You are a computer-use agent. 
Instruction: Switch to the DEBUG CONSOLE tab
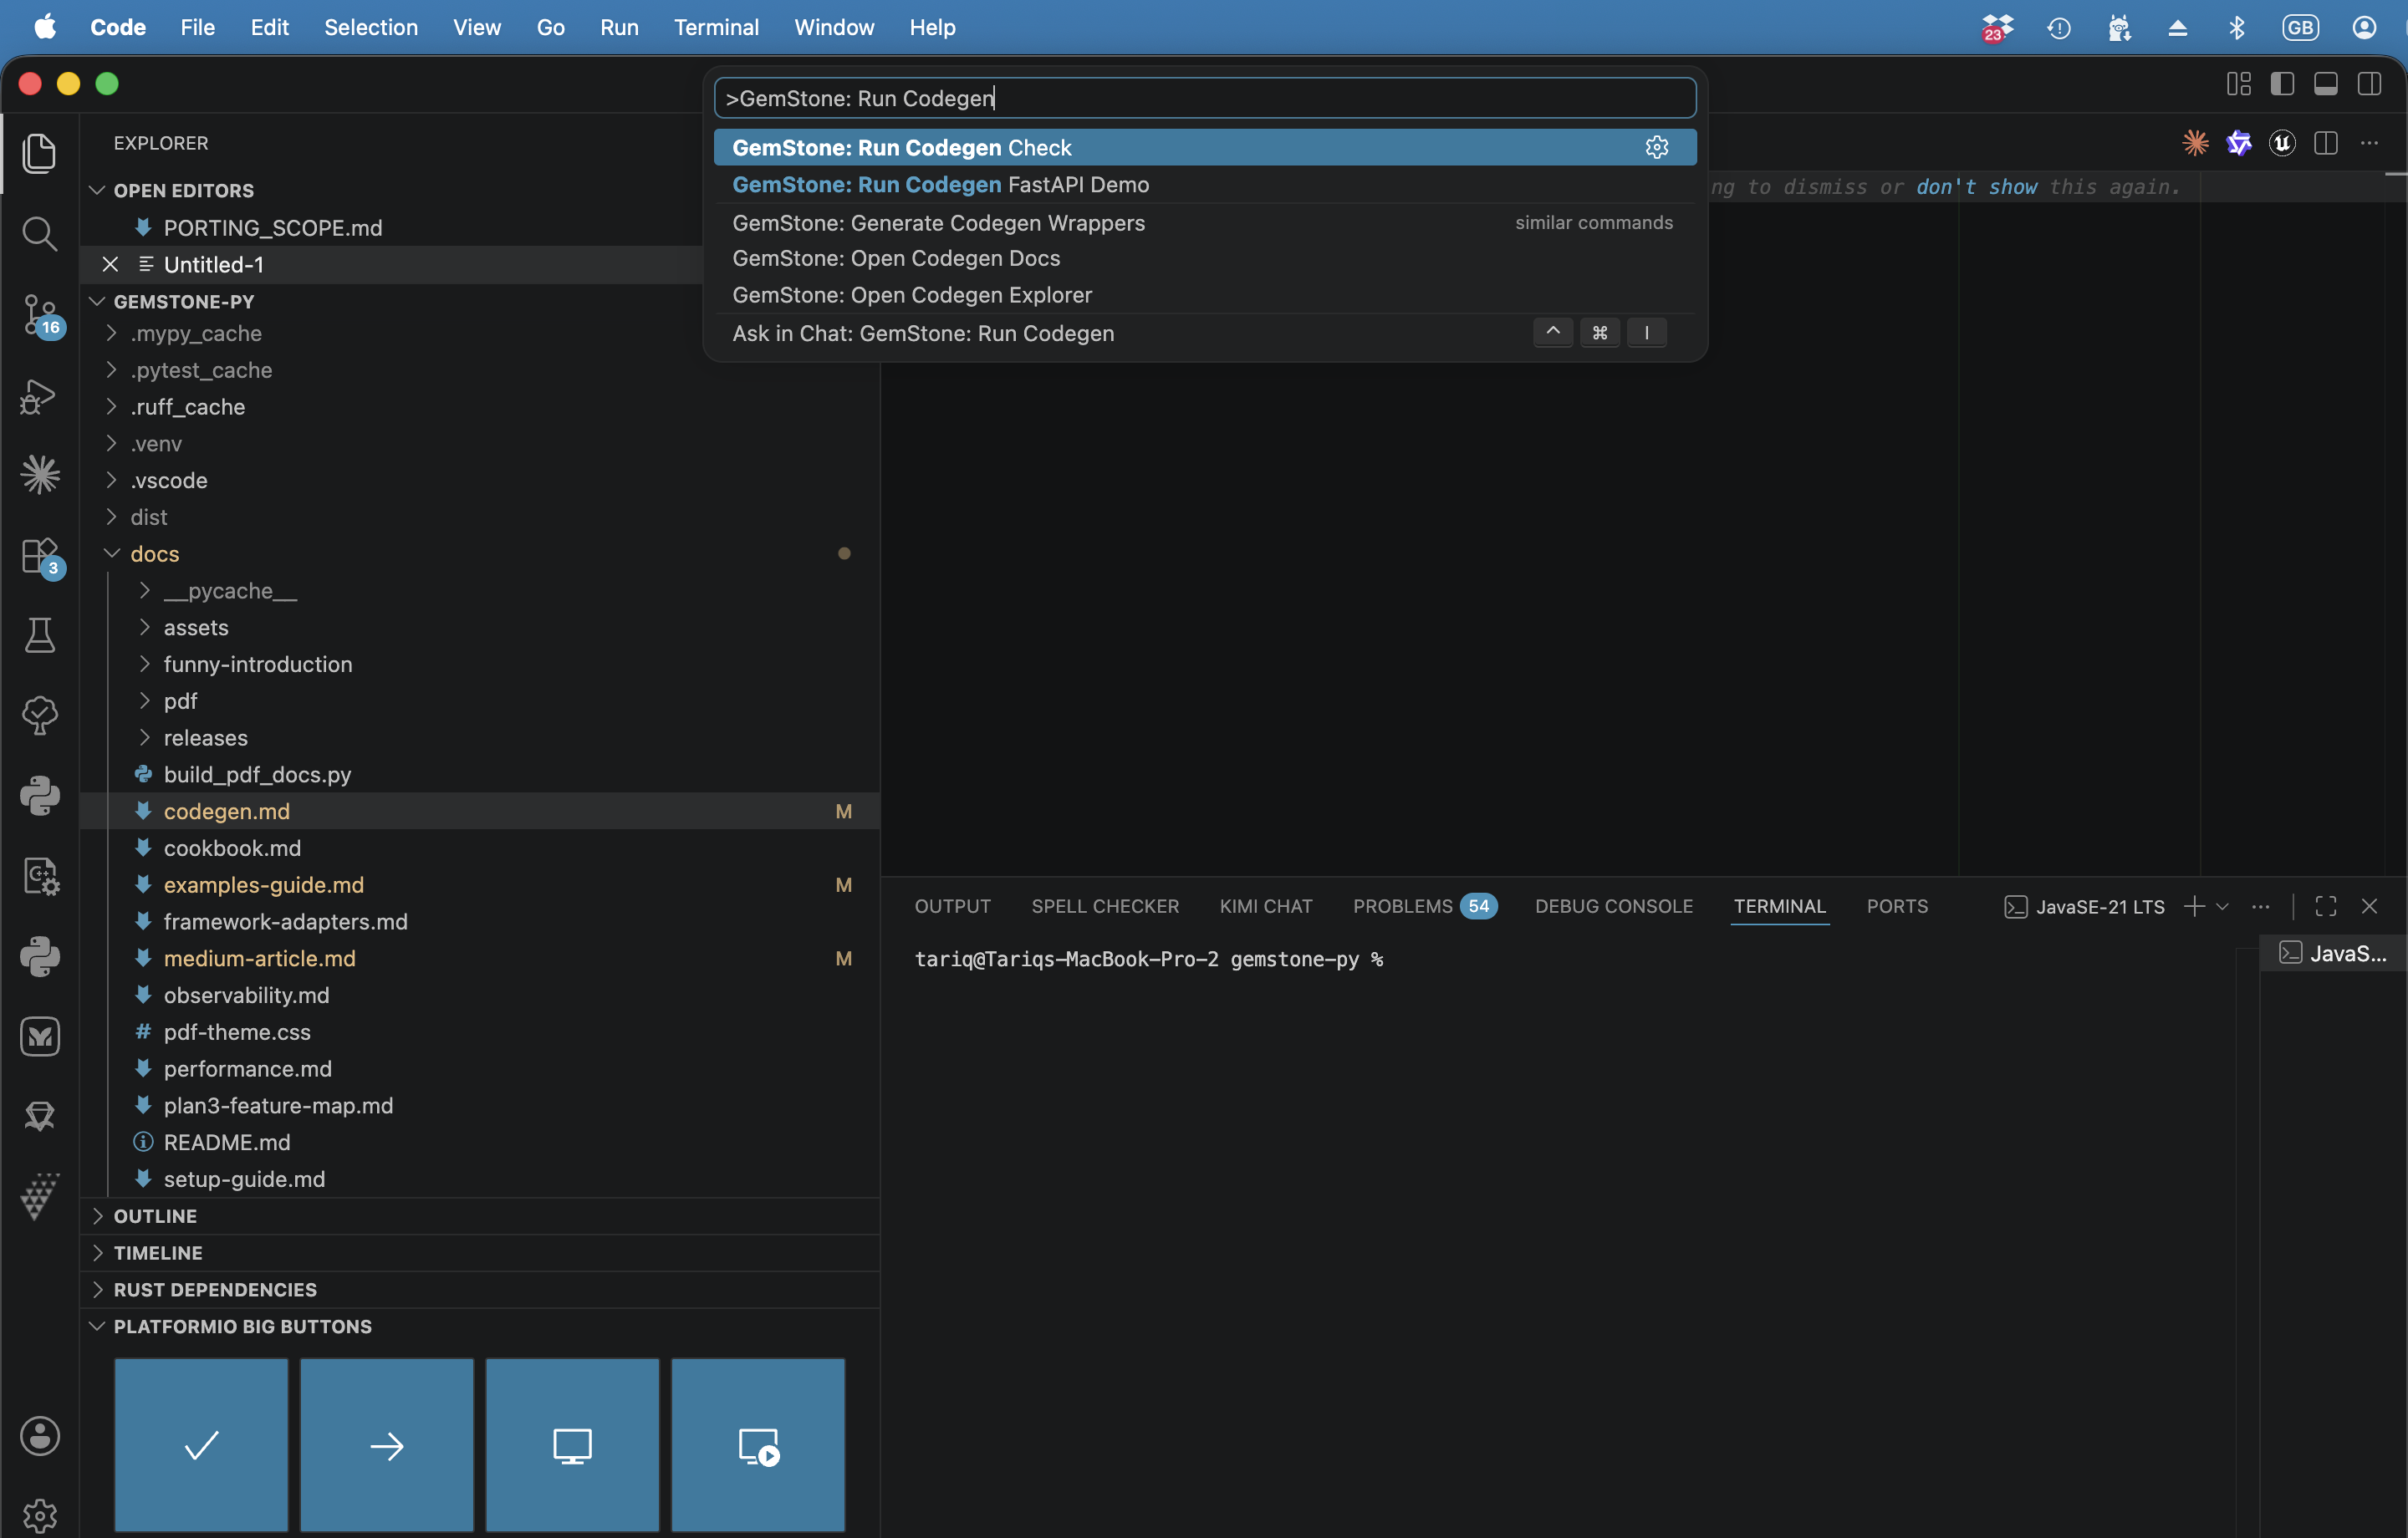coord(1613,906)
